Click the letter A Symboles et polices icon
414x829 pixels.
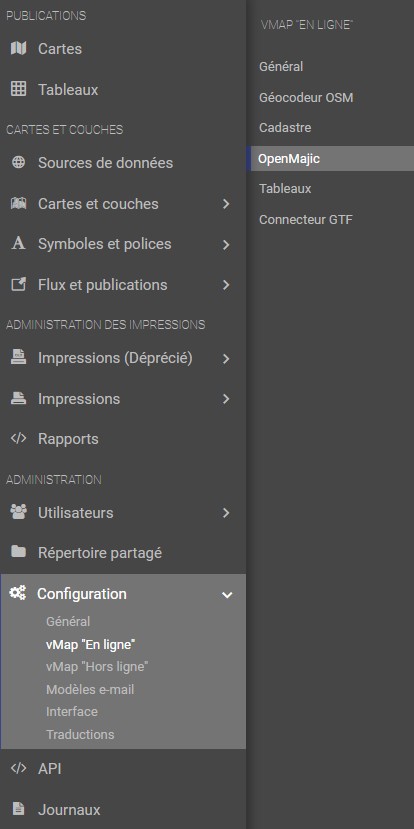(19, 244)
